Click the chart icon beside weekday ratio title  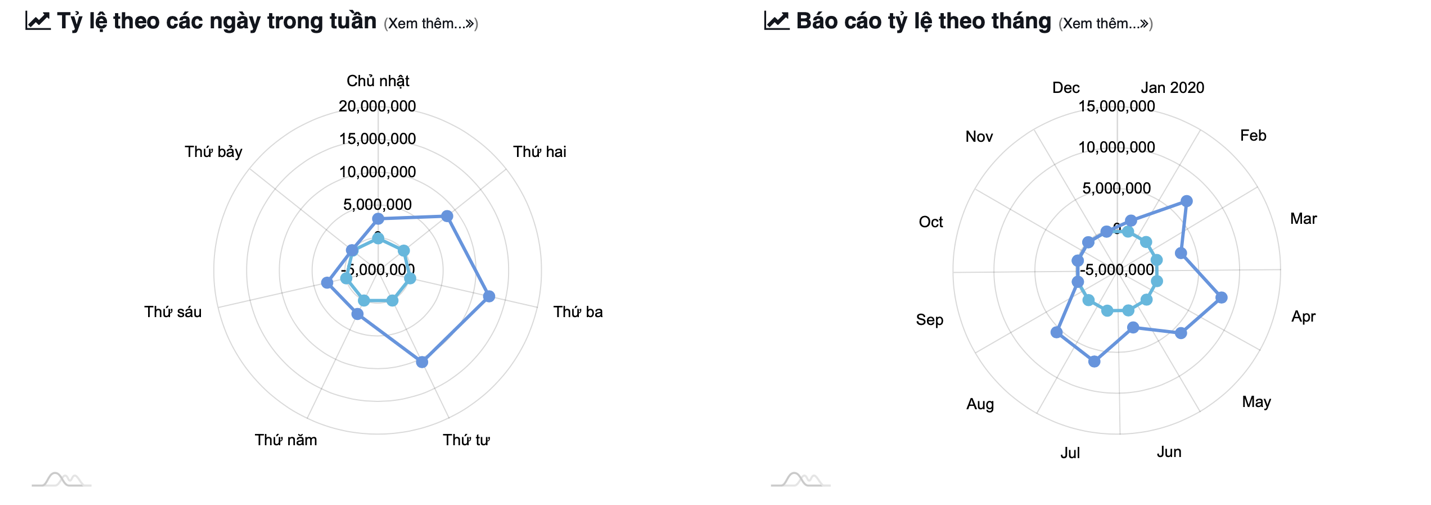tap(38, 20)
